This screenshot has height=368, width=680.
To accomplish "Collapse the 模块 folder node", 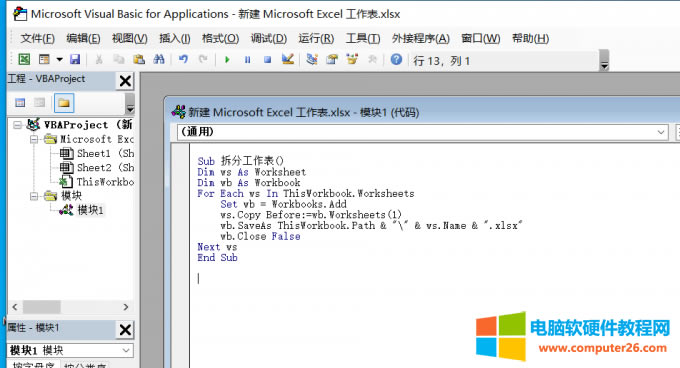I will 34,196.
